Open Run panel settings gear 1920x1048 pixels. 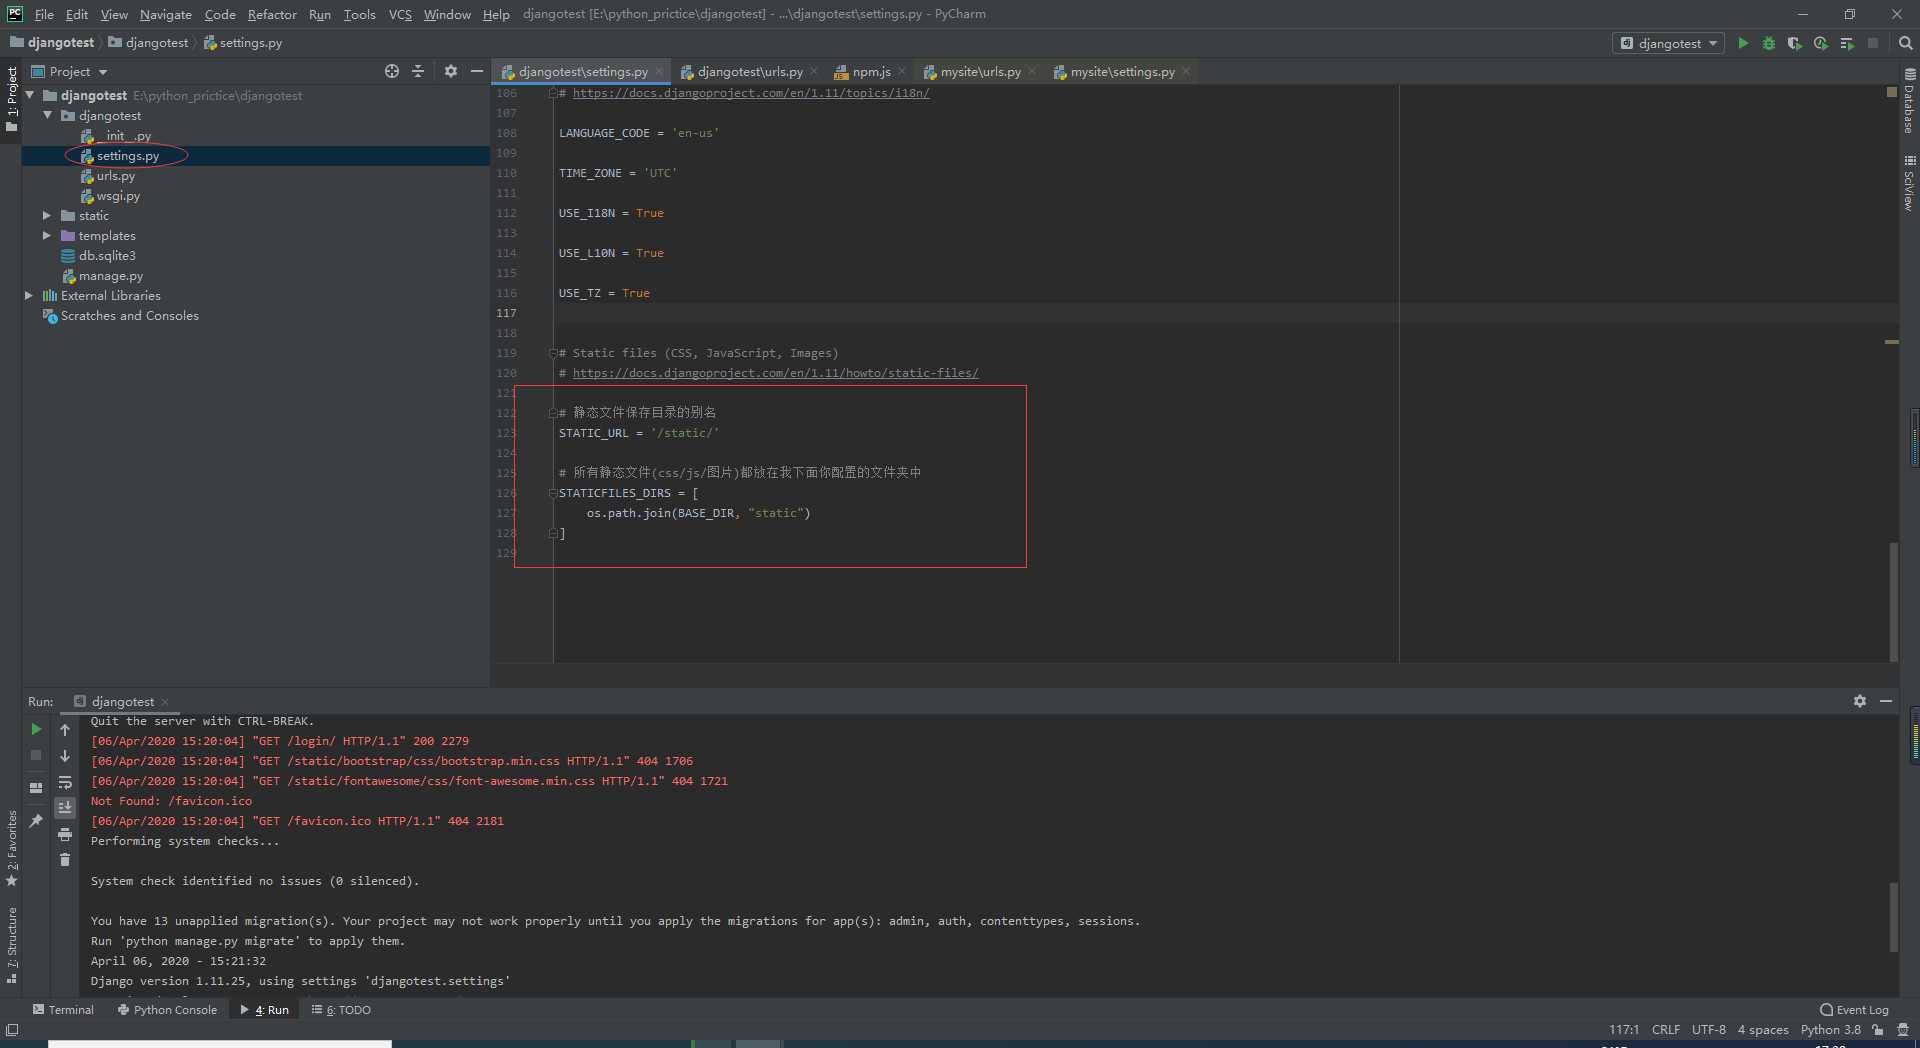tap(1860, 701)
